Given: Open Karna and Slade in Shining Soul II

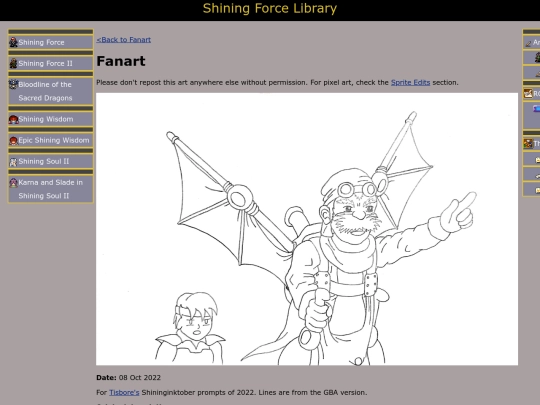Looking at the screenshot, I should pos(51,189).
